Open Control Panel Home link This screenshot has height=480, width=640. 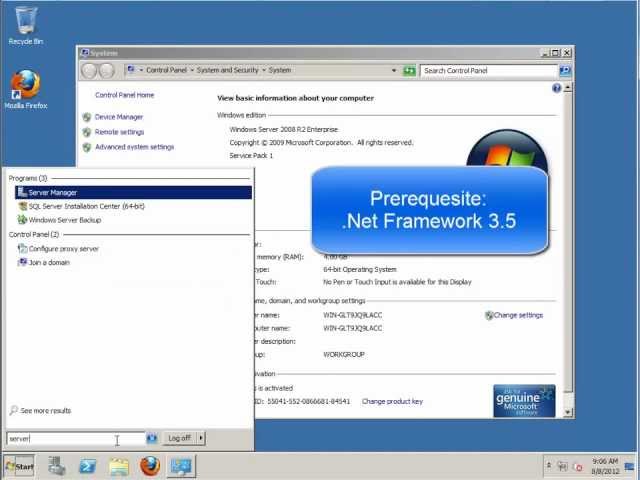124,95
